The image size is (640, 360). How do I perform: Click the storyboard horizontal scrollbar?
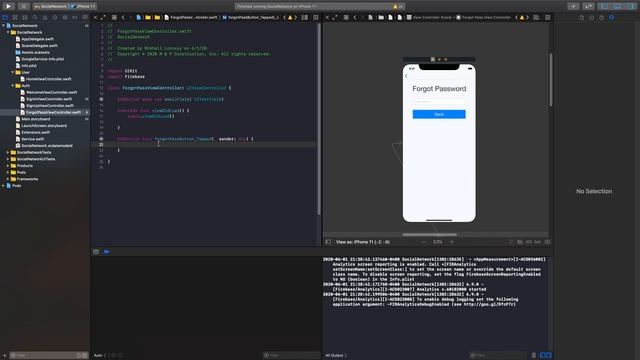click(x=429, y=235)
